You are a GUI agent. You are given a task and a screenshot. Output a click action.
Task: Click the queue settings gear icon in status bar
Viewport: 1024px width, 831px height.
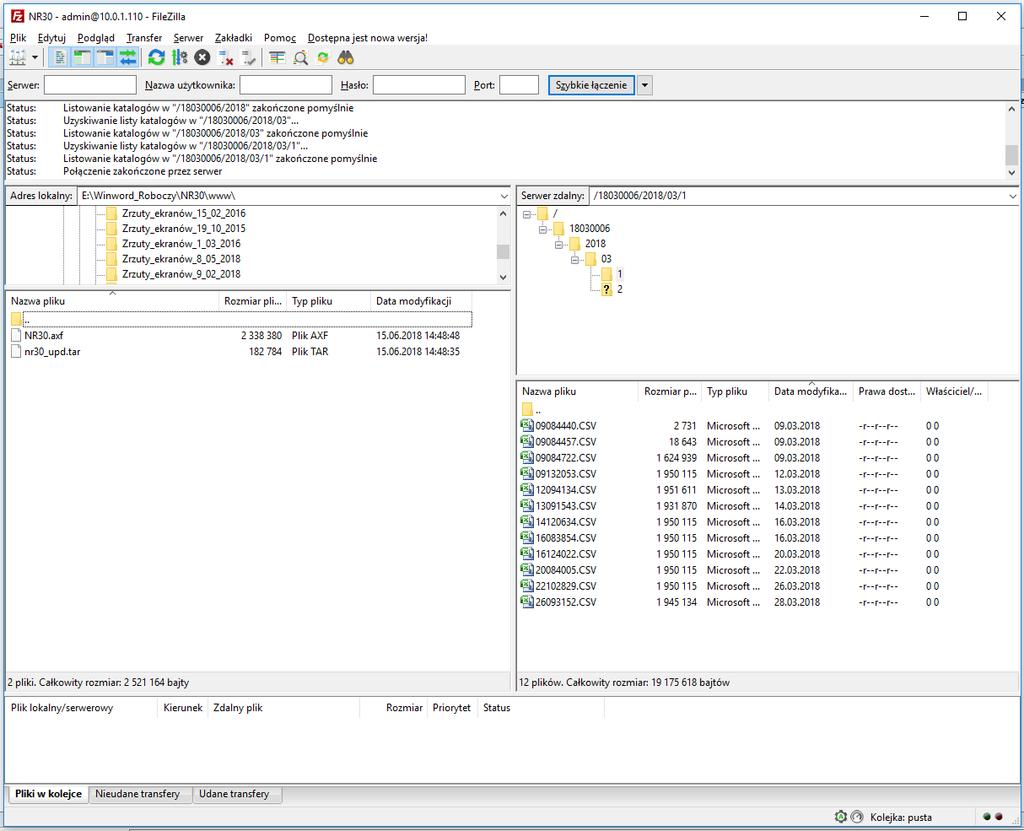tap(840, 817)
